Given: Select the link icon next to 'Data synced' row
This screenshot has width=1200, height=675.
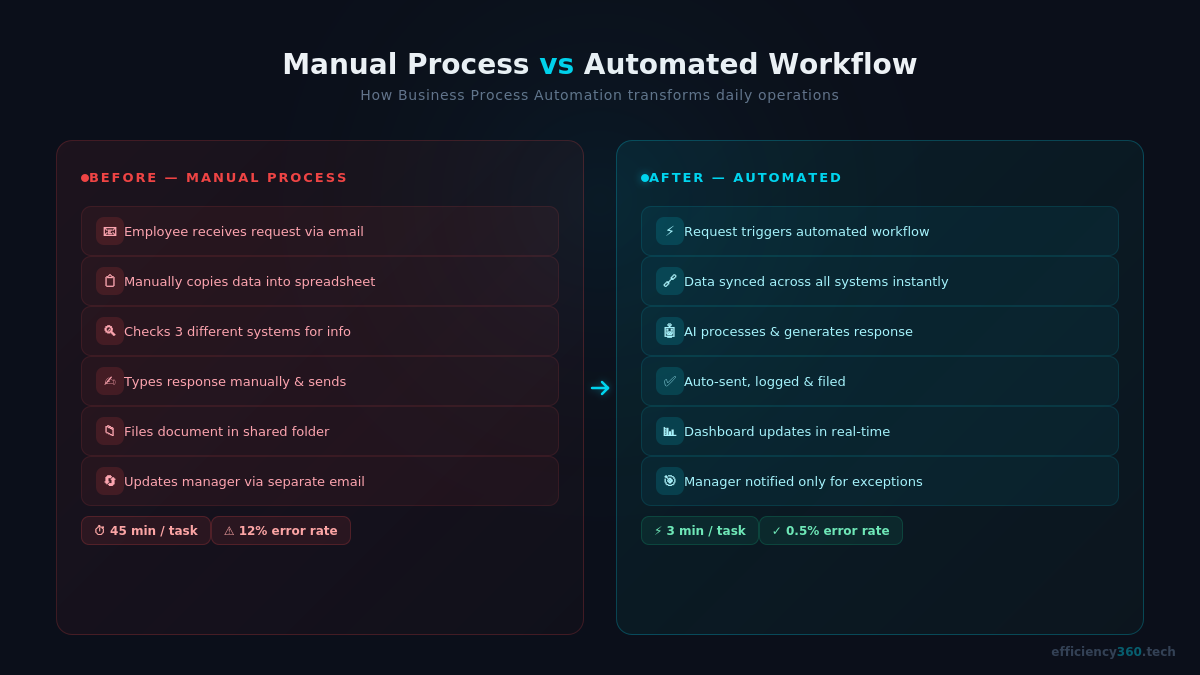Looking at the screenshot, I should pos(669,281).
